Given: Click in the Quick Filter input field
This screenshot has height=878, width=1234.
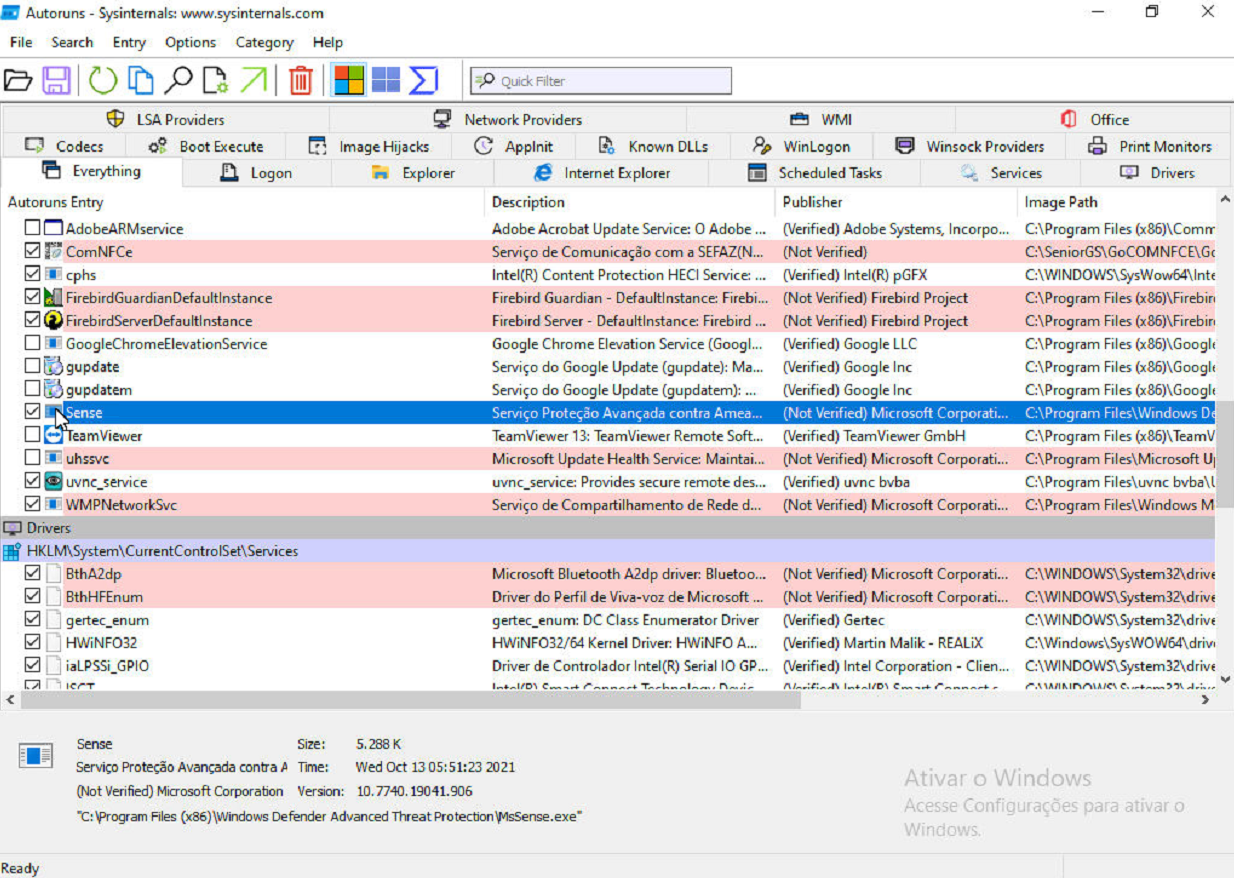Looking at the screenshot, I should click(x=601, y=81).
